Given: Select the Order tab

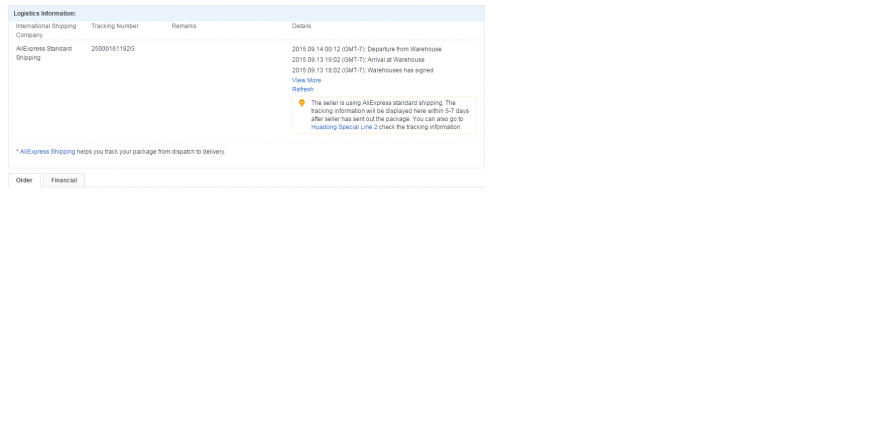Looking at the screenshot, I should [x=24, y=180].
